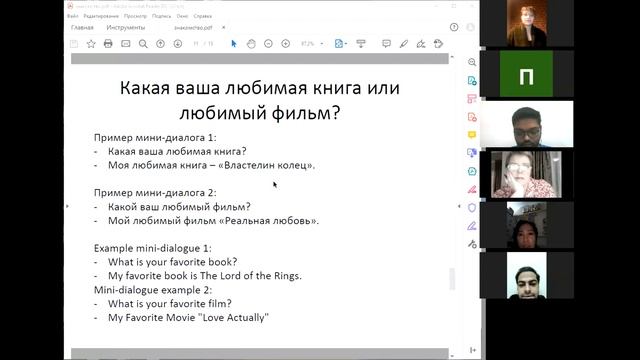Click the Print icon in the toolbar
Image resolution: width=640 pixels, height=360 pixels.
click(108, 44)
